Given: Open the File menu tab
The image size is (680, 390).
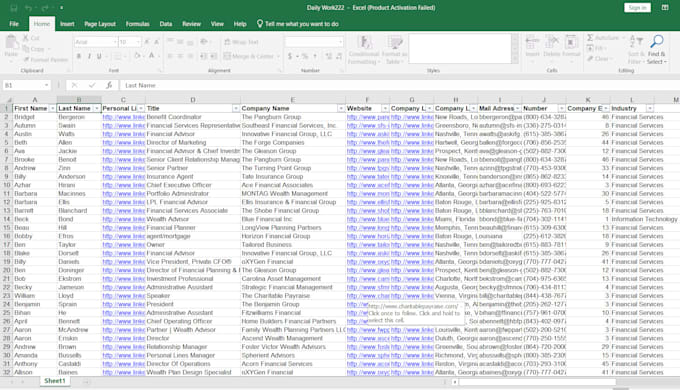Looking at the screenshot, I should [x=14, y=24].
